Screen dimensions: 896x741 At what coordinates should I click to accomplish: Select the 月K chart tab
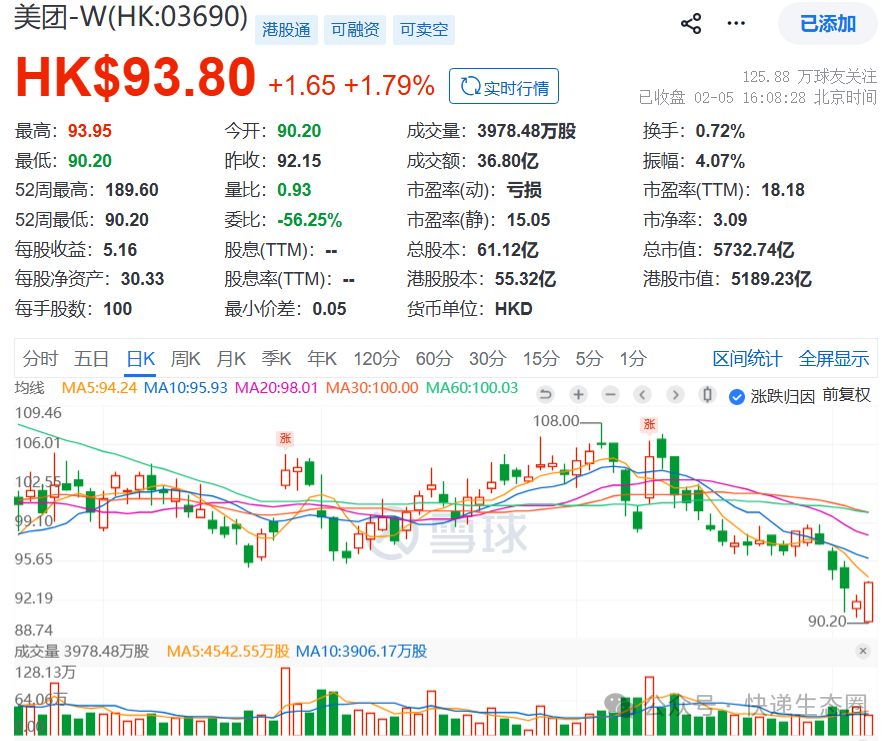click(231, 359)
